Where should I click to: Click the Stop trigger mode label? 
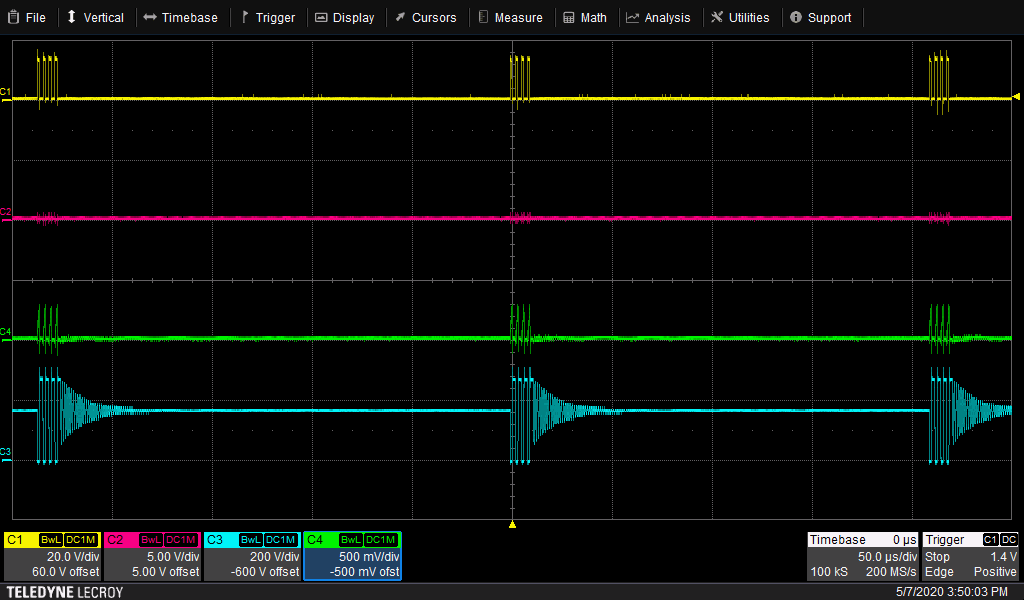coord(938,556)
